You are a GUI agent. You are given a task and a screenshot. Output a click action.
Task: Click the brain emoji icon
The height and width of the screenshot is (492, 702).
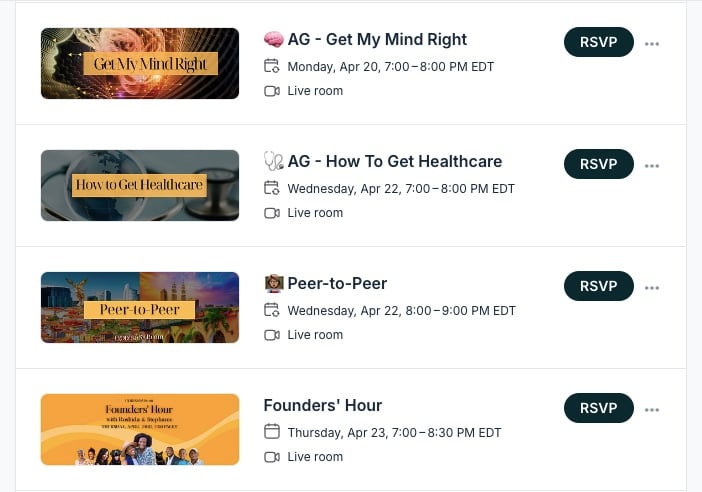pos(273,40)
